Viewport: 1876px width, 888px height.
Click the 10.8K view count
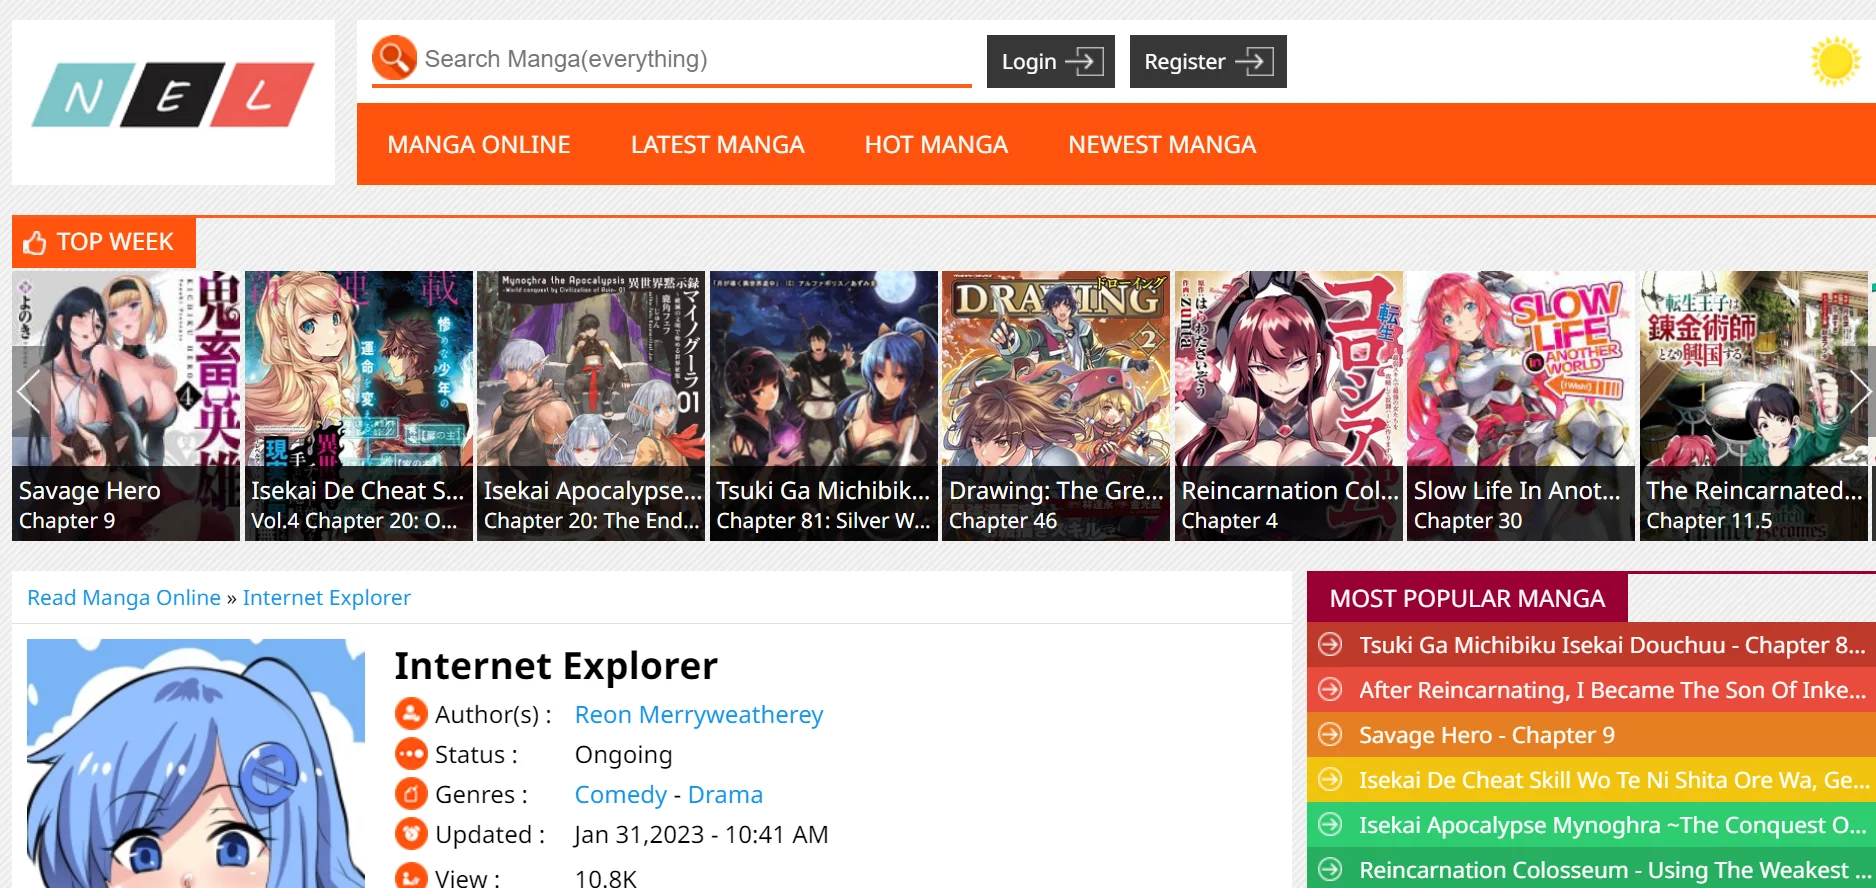(x=605, y=877)
